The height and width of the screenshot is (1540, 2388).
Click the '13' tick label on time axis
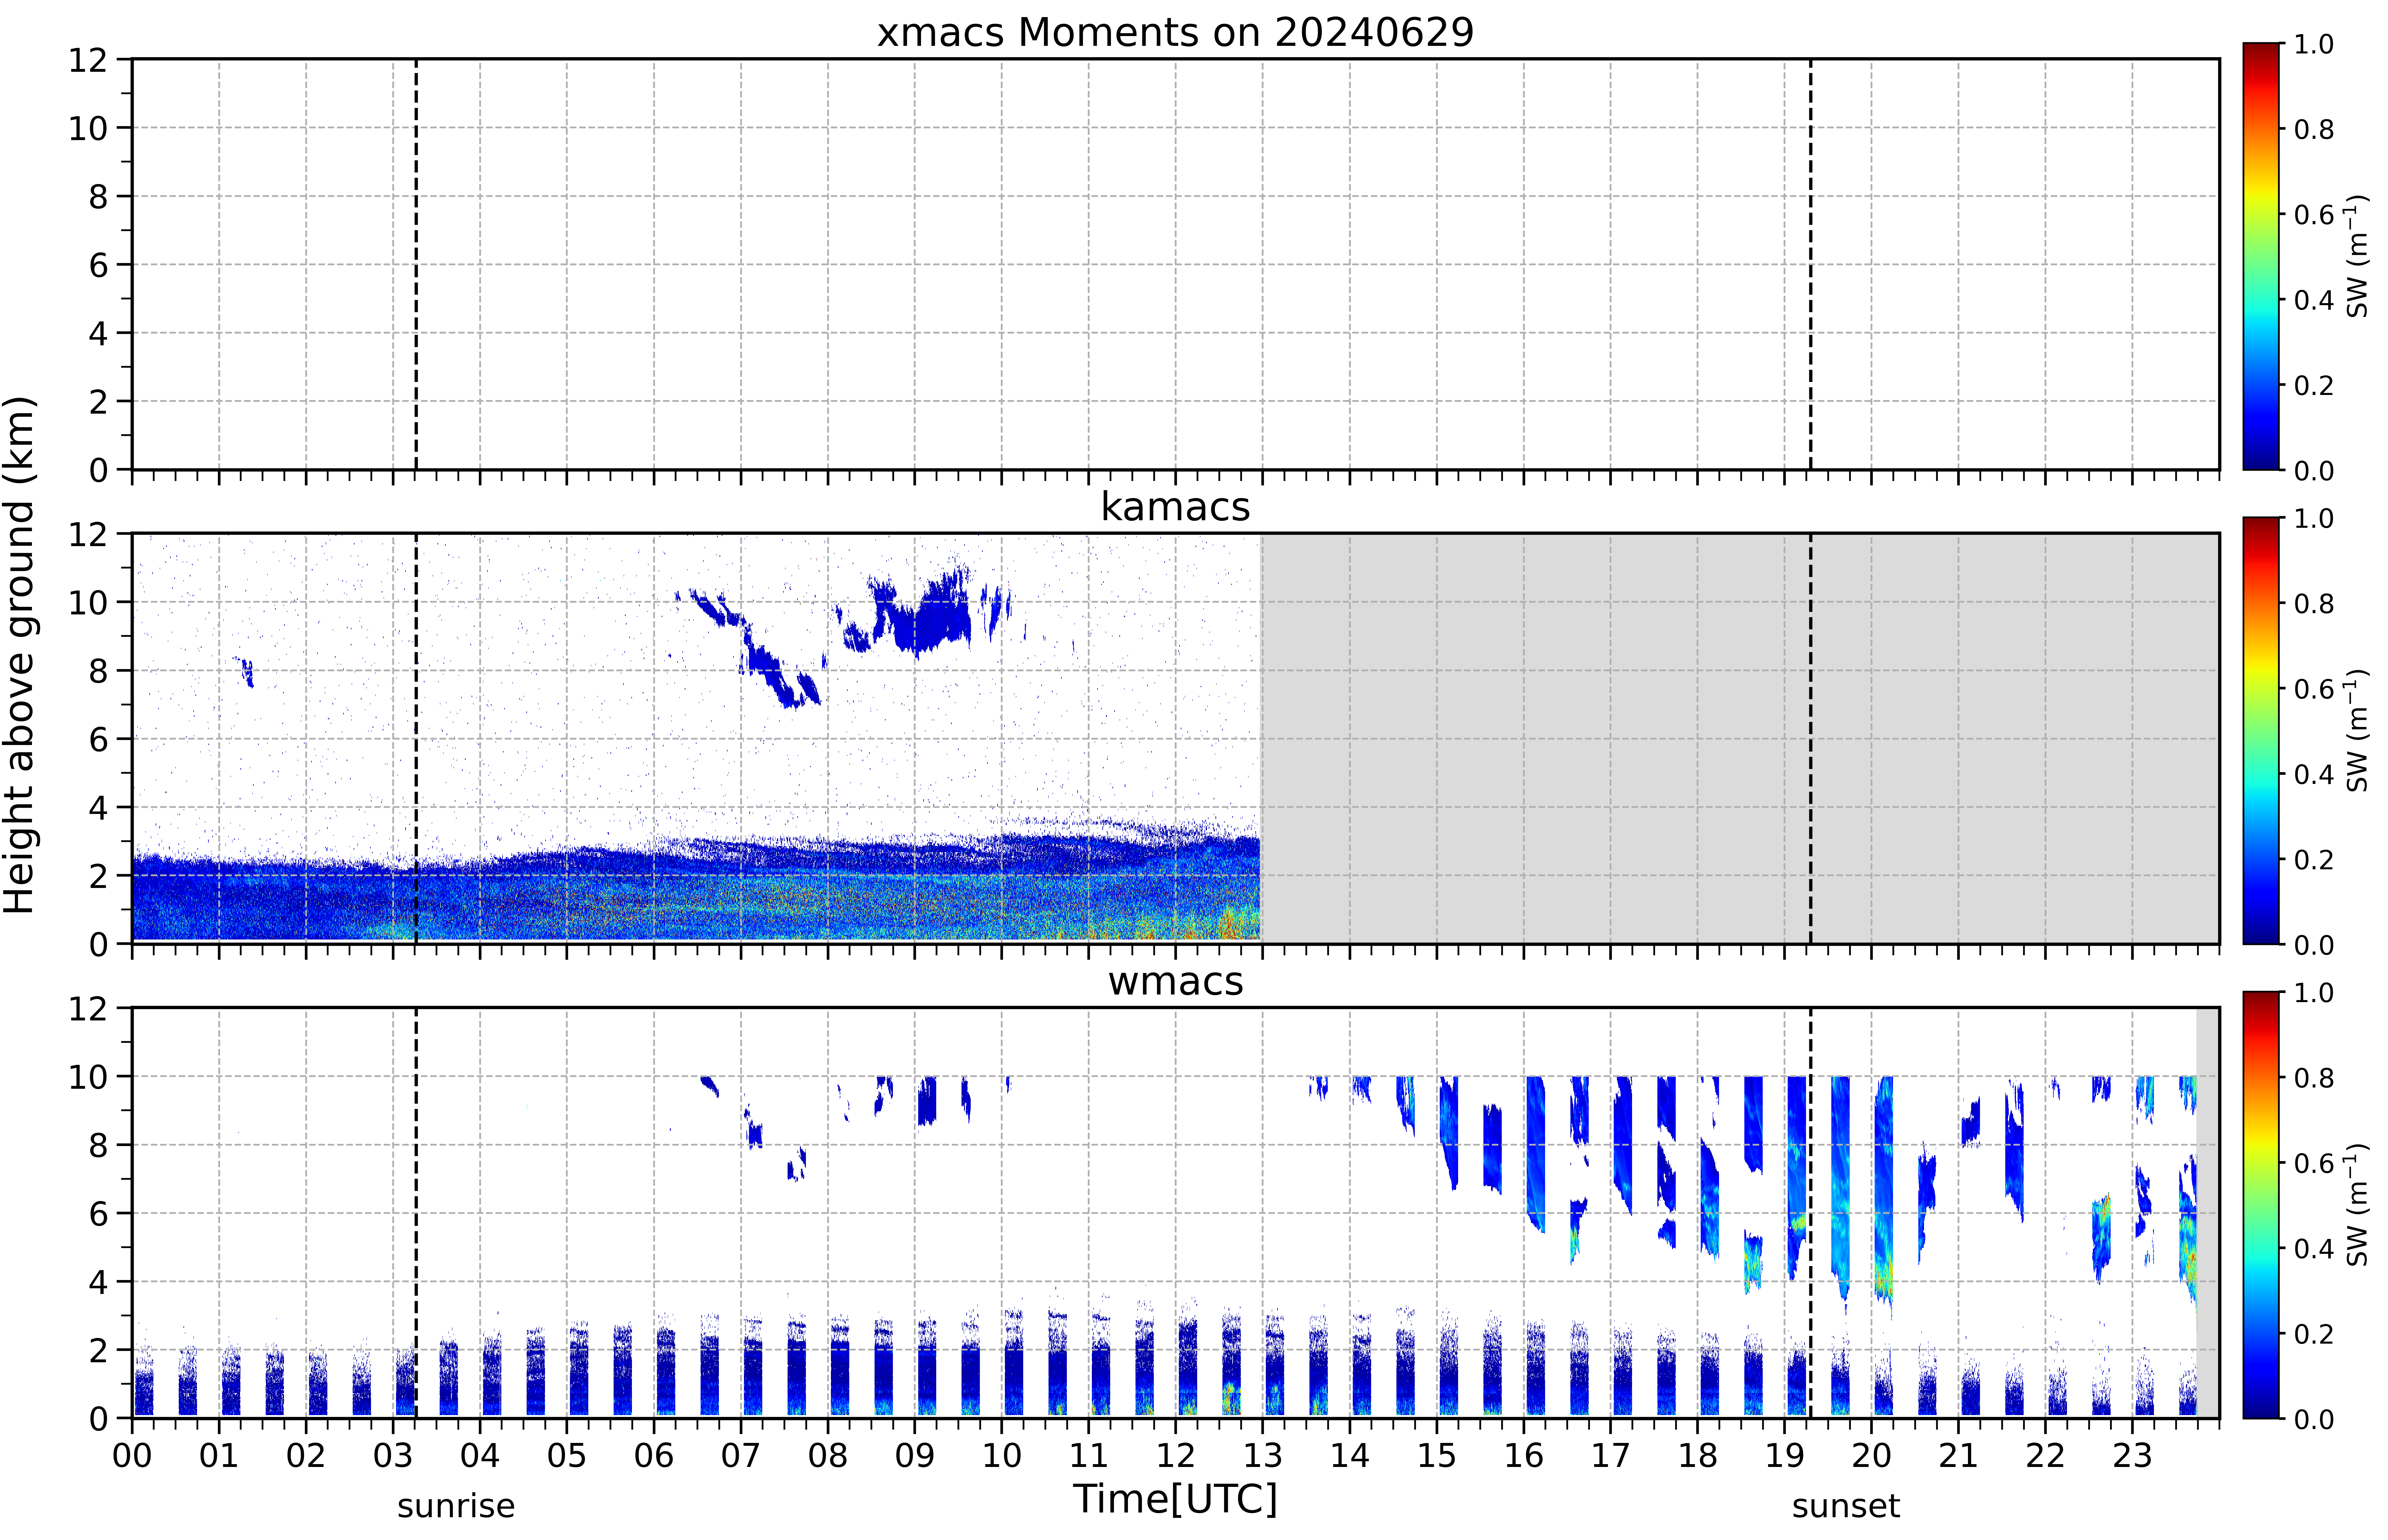1263,1456
